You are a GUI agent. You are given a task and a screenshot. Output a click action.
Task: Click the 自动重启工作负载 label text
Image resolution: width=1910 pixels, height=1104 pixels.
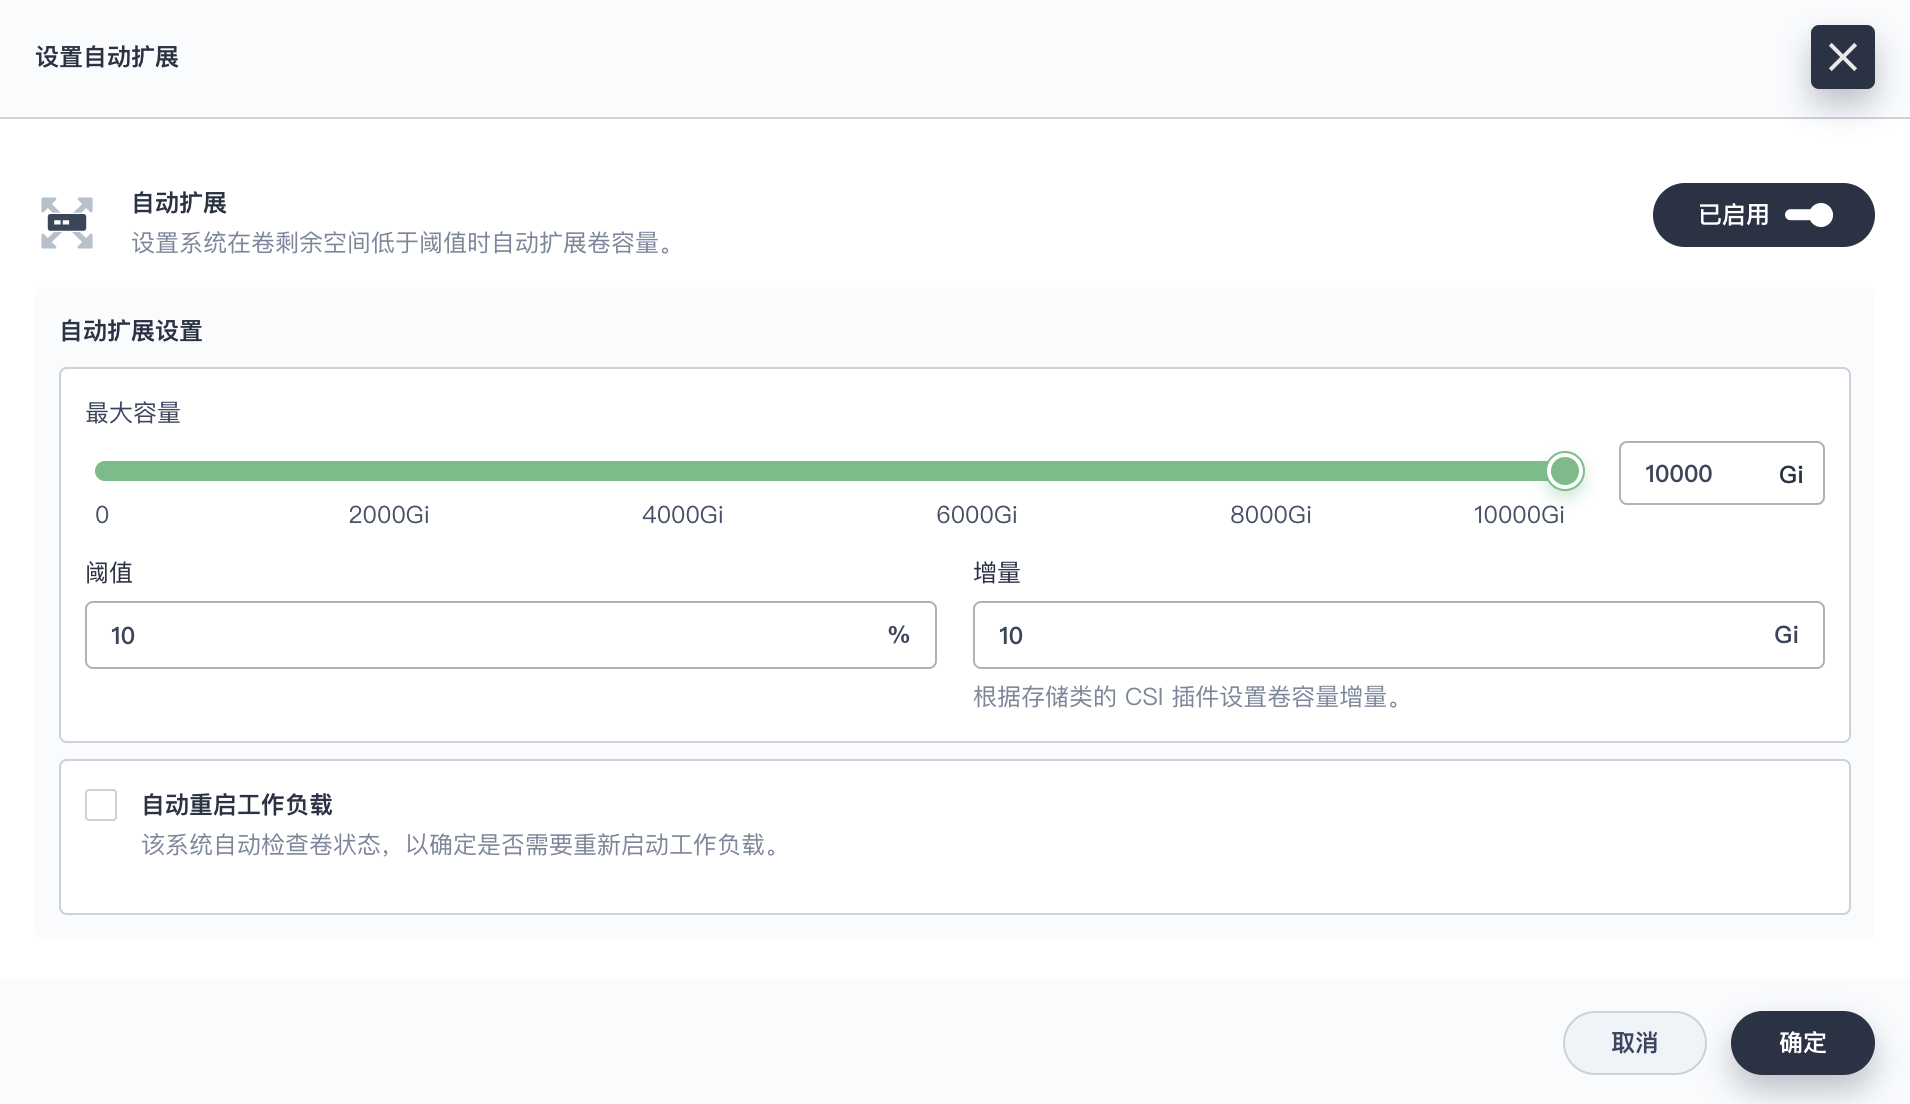pos(237,805)
